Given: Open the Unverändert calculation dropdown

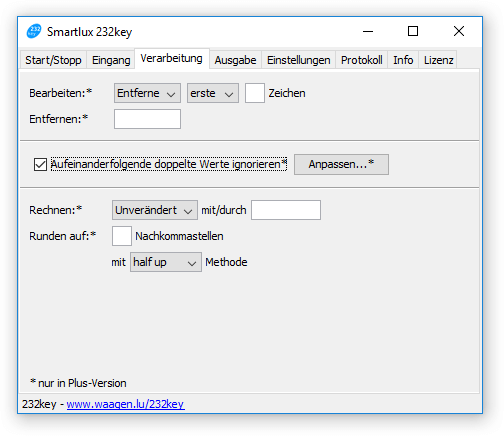Looking at the screenshot, I should coord(155,210).
